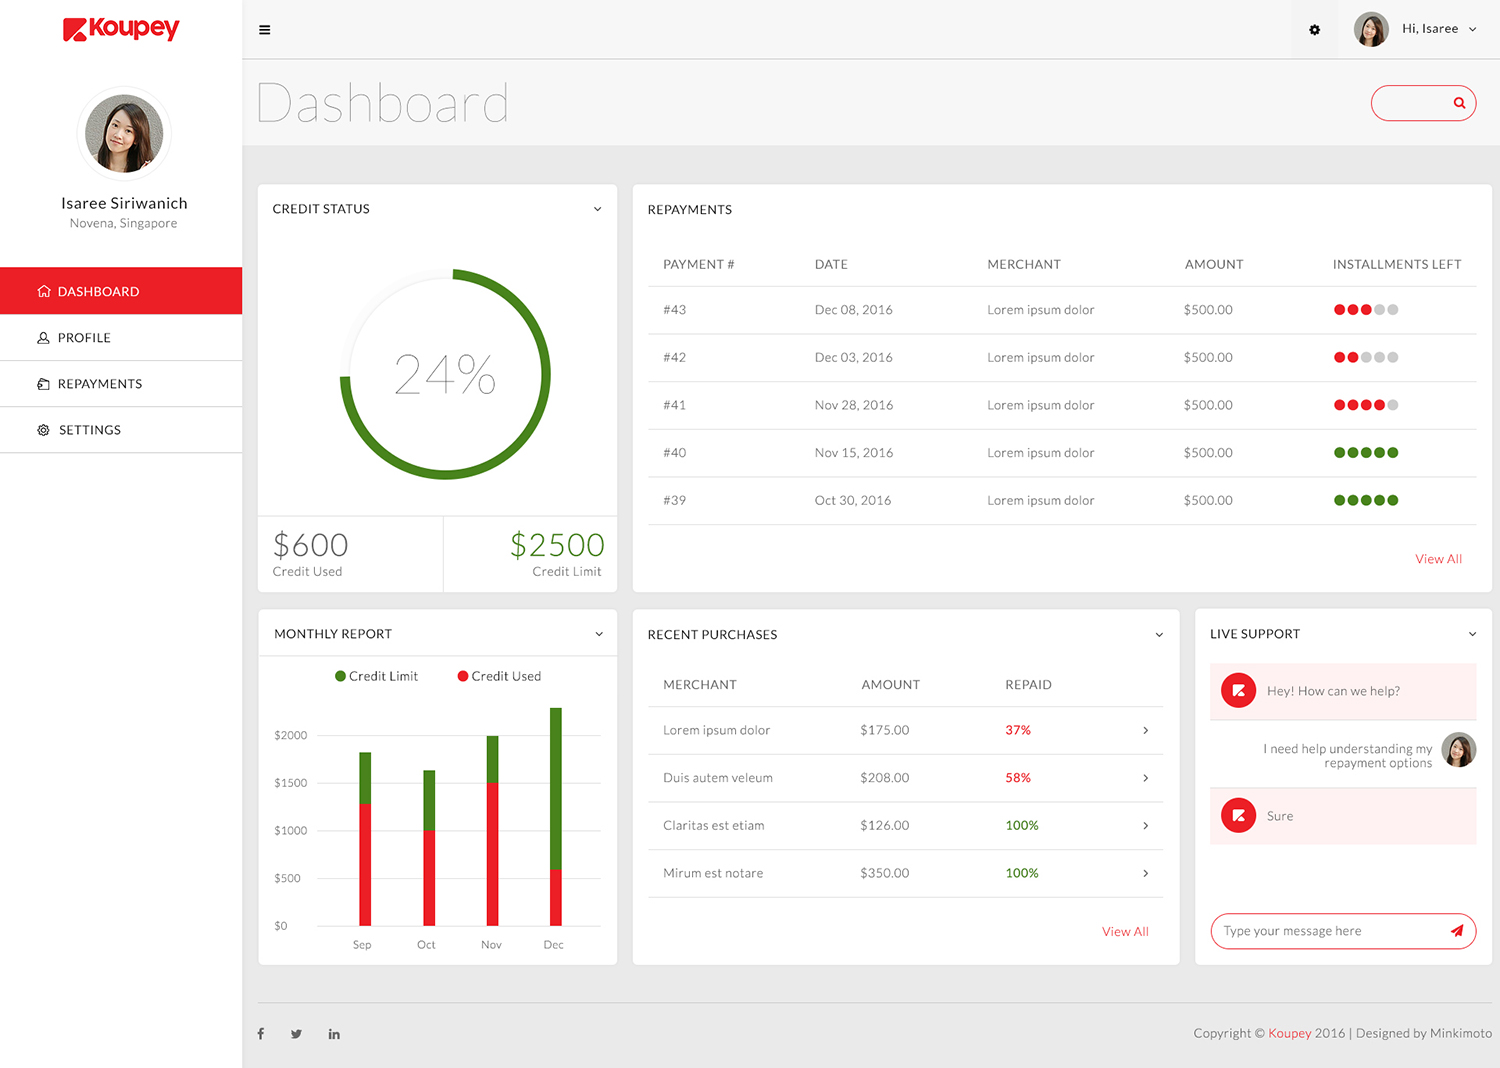Click the Koupey logo
The image size is (1500, 1068).
coord(121,29)
